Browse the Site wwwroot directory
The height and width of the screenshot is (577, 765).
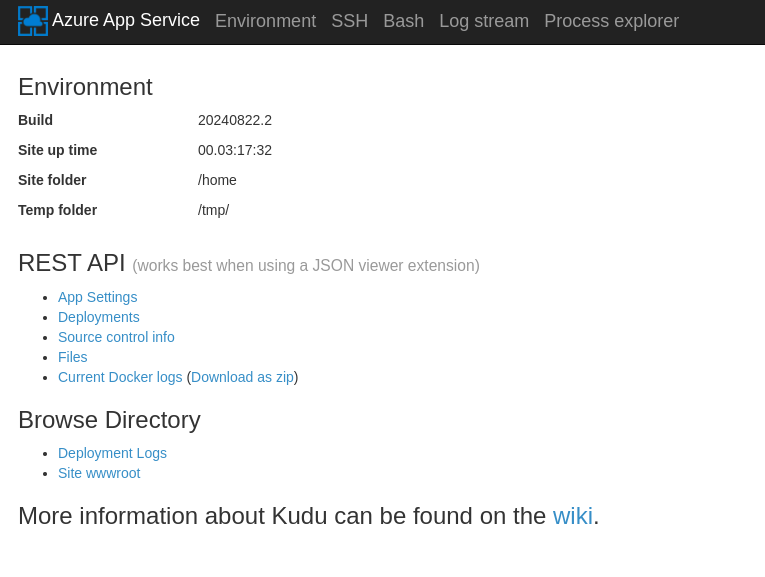[99, 473]
